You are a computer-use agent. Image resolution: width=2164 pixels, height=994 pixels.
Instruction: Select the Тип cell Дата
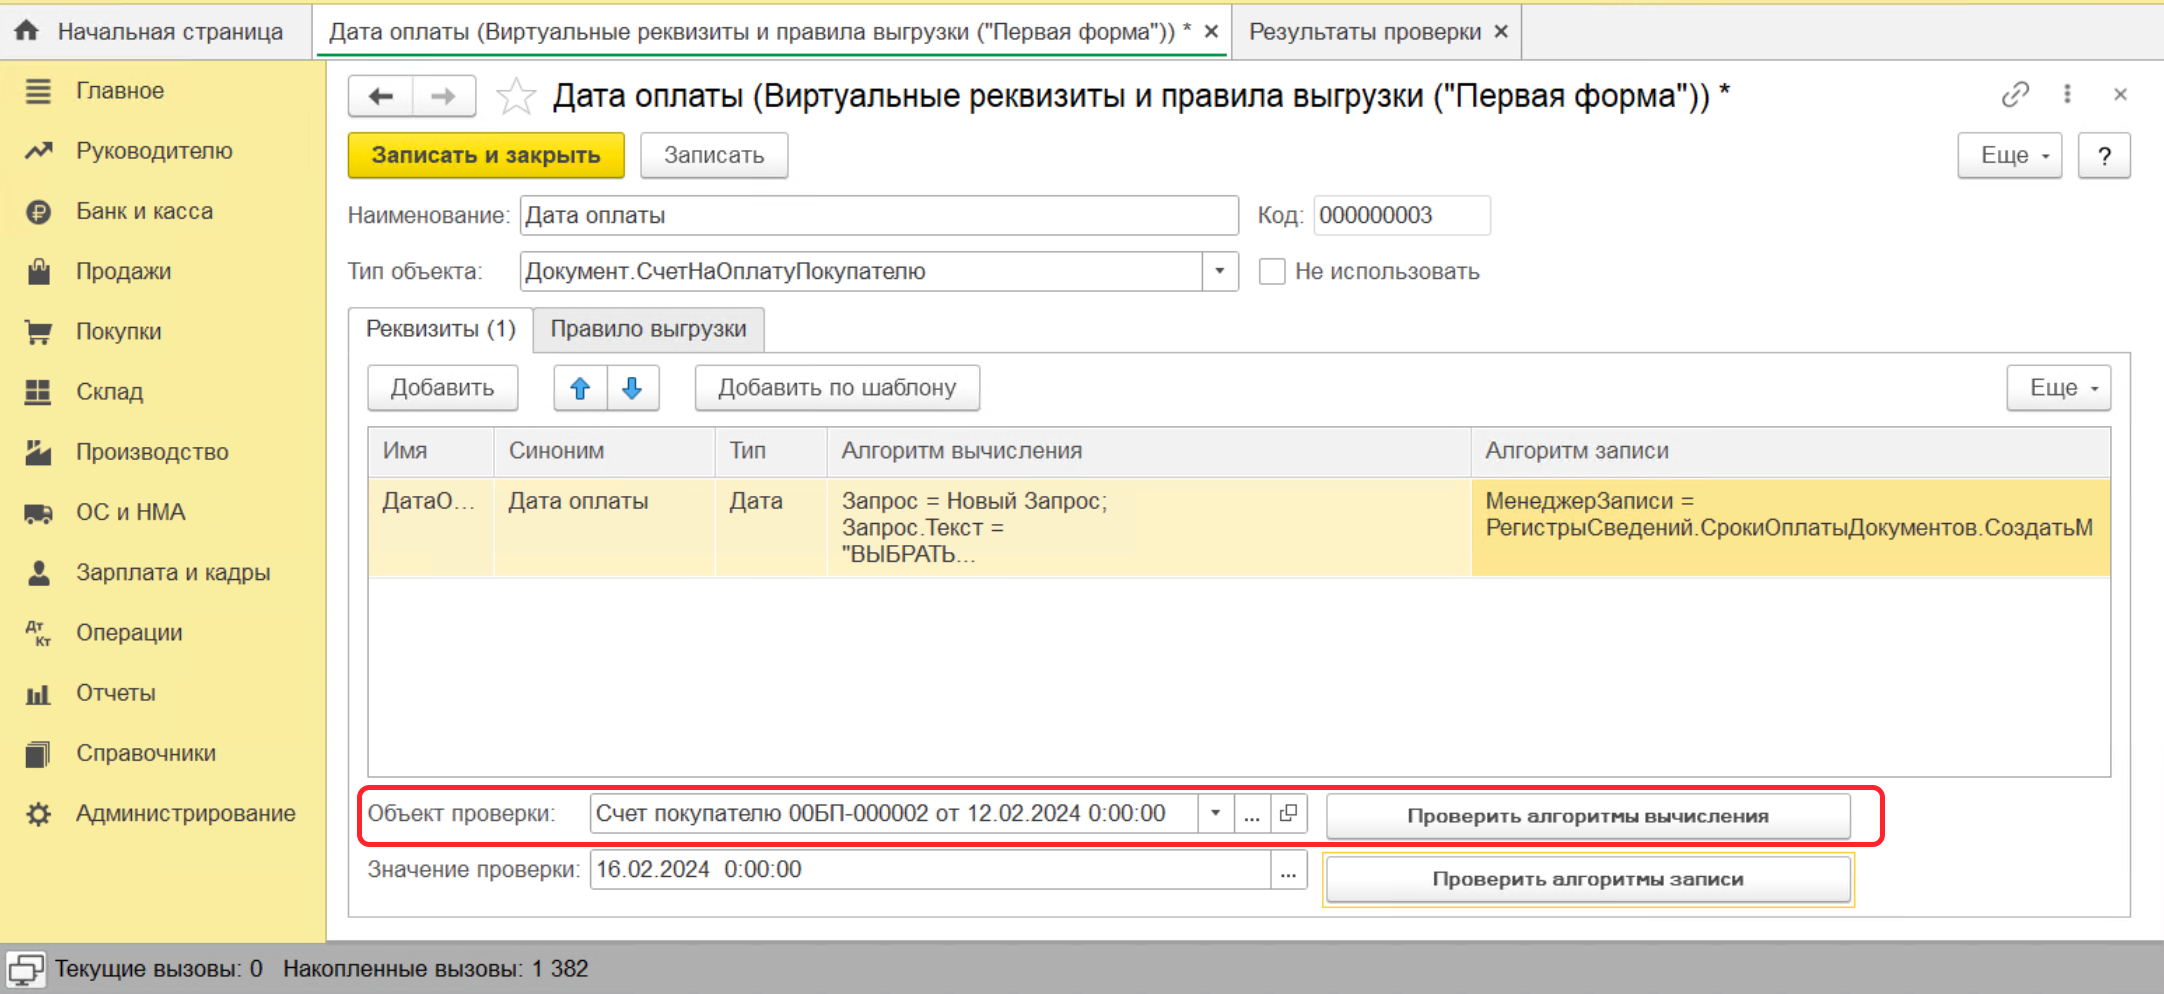tap(771, 528)
